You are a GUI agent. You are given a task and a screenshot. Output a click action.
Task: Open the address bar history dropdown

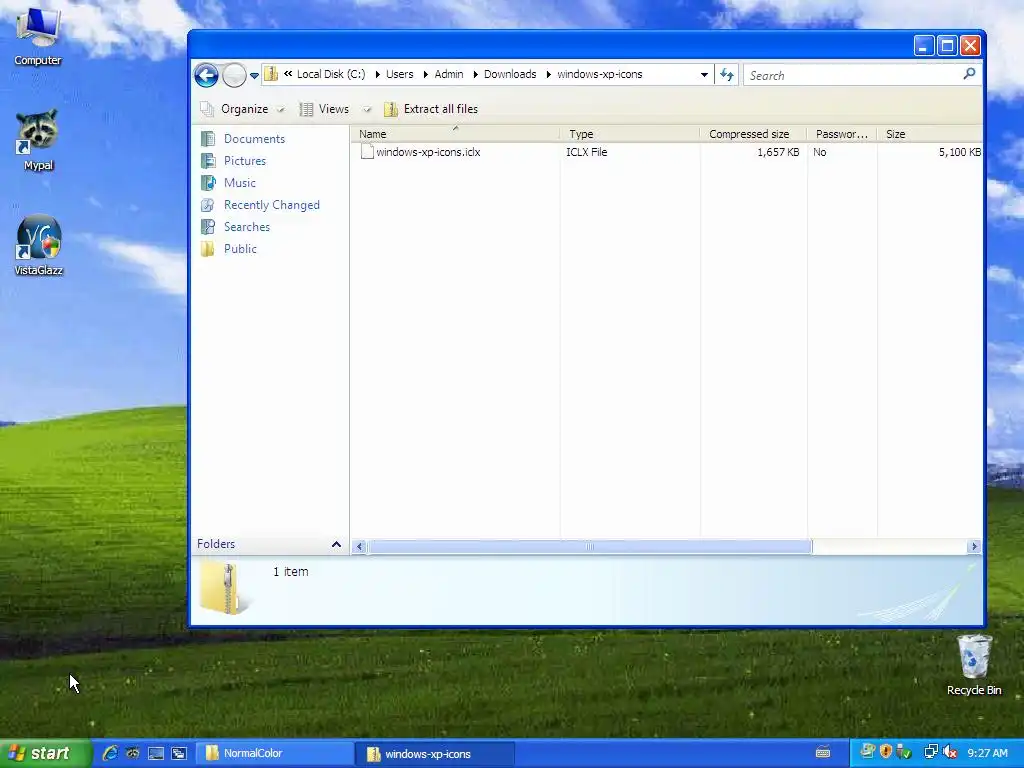(704, 74)
